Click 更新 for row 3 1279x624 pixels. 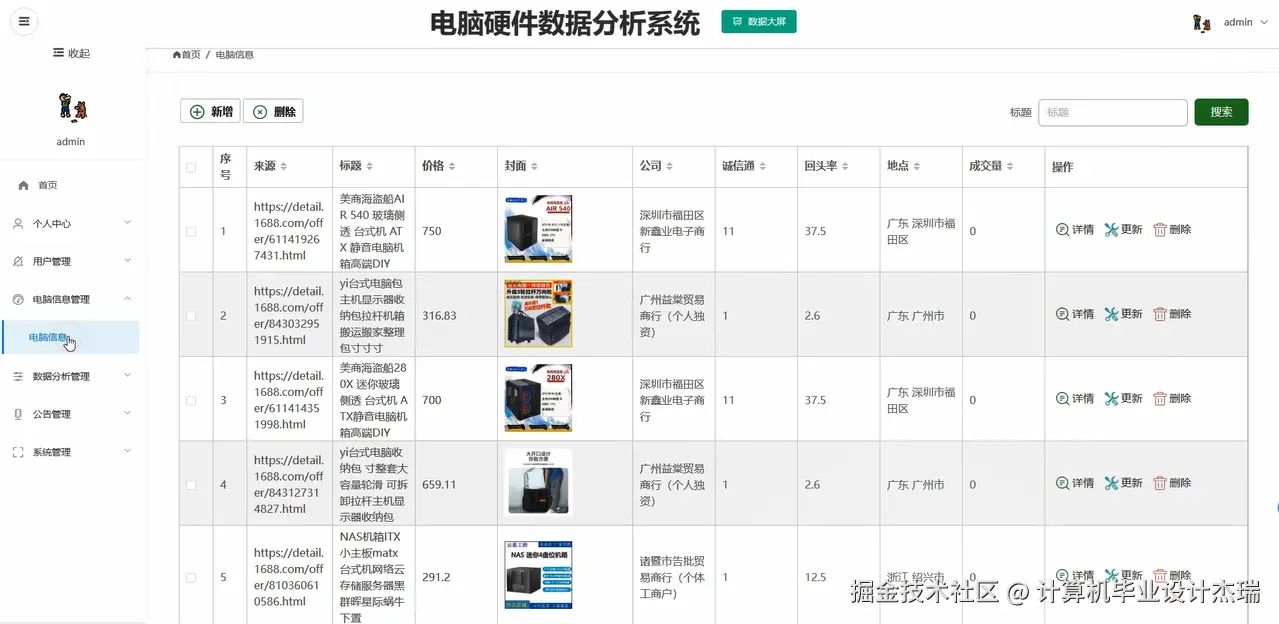[x=1123, y=398]
